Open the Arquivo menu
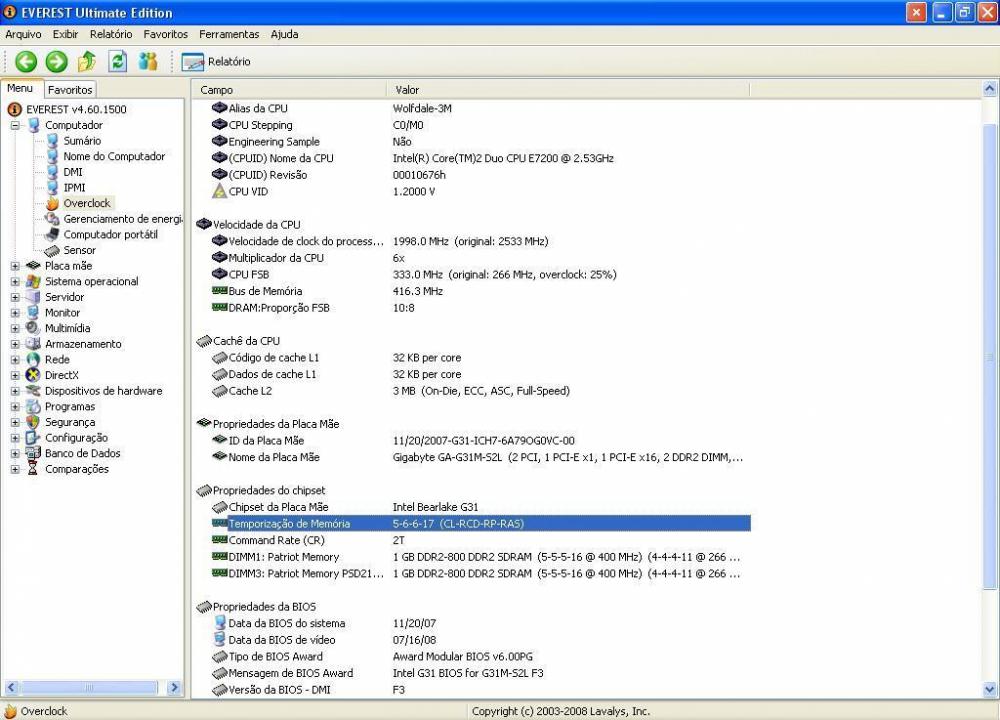 (23, 34)
